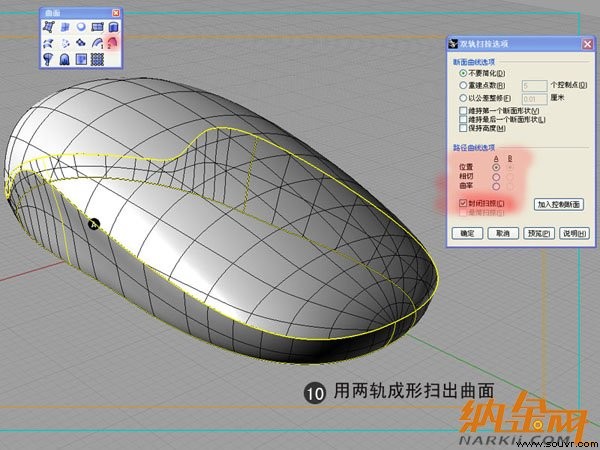The image size is (600, 450).
Task: Toggle 维持最后一个断面形状(L) checkbox
Action: pos(463,119)
